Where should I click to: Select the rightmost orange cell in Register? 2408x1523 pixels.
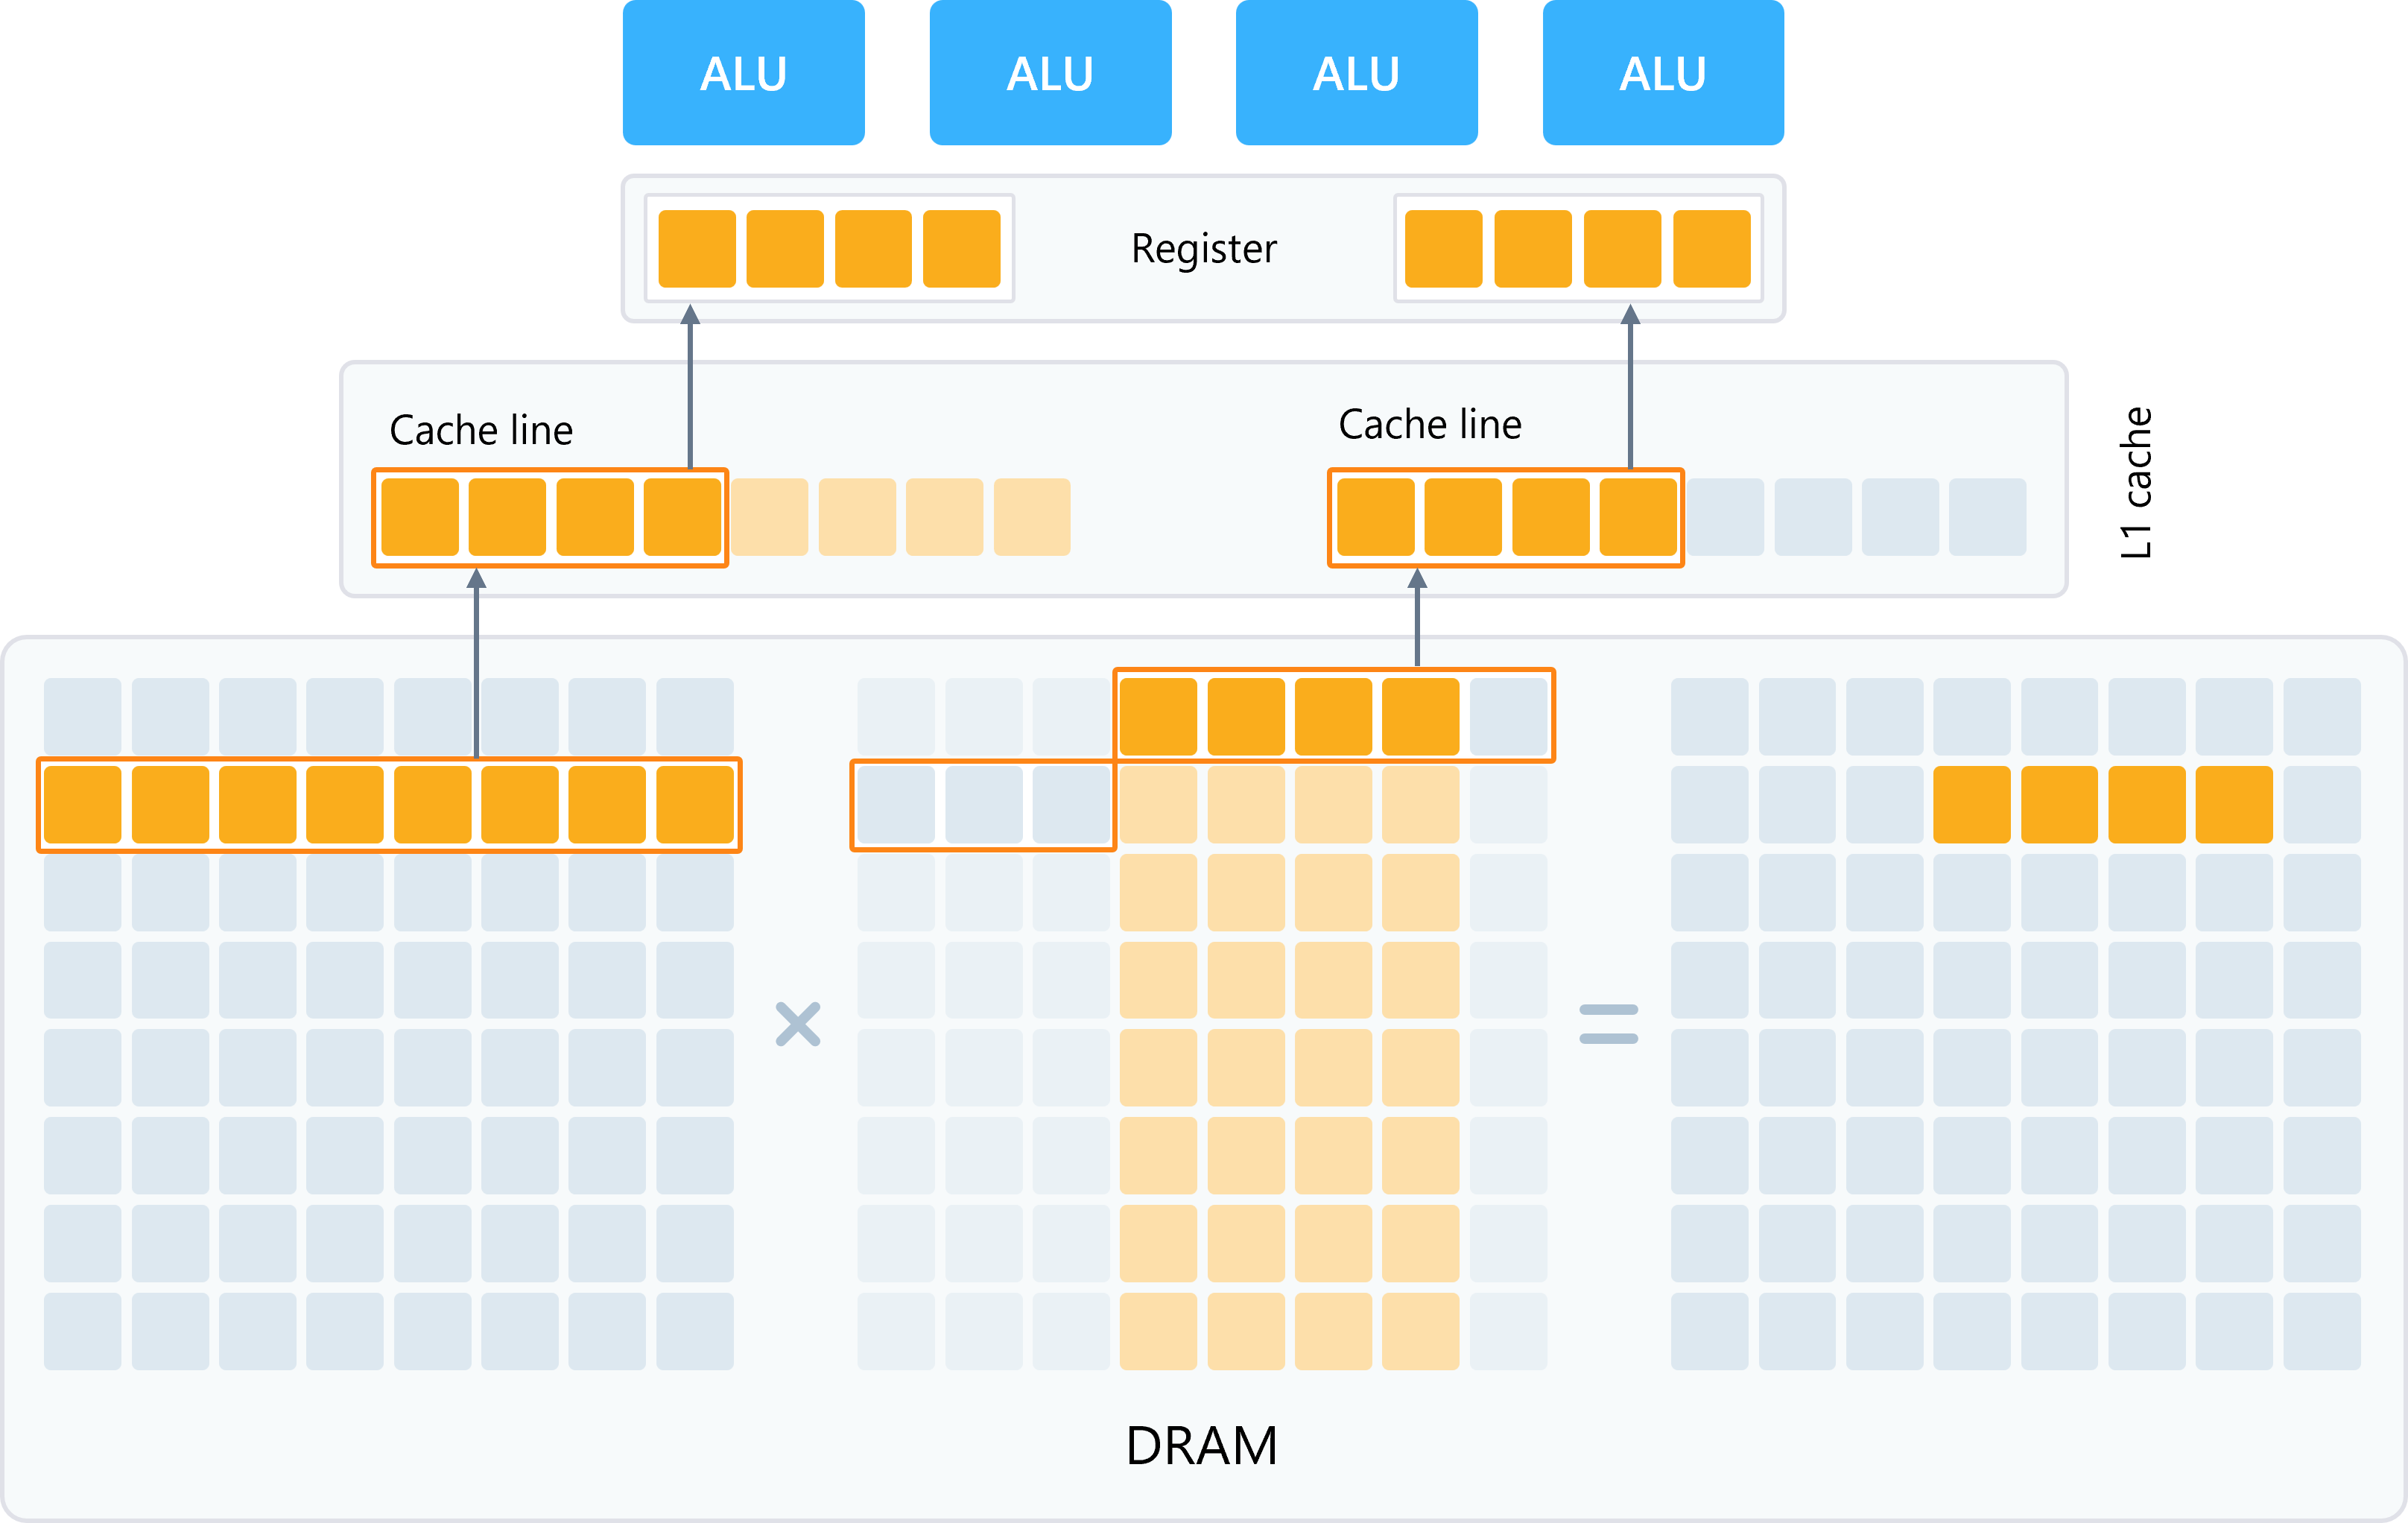tap(1711, 248)
